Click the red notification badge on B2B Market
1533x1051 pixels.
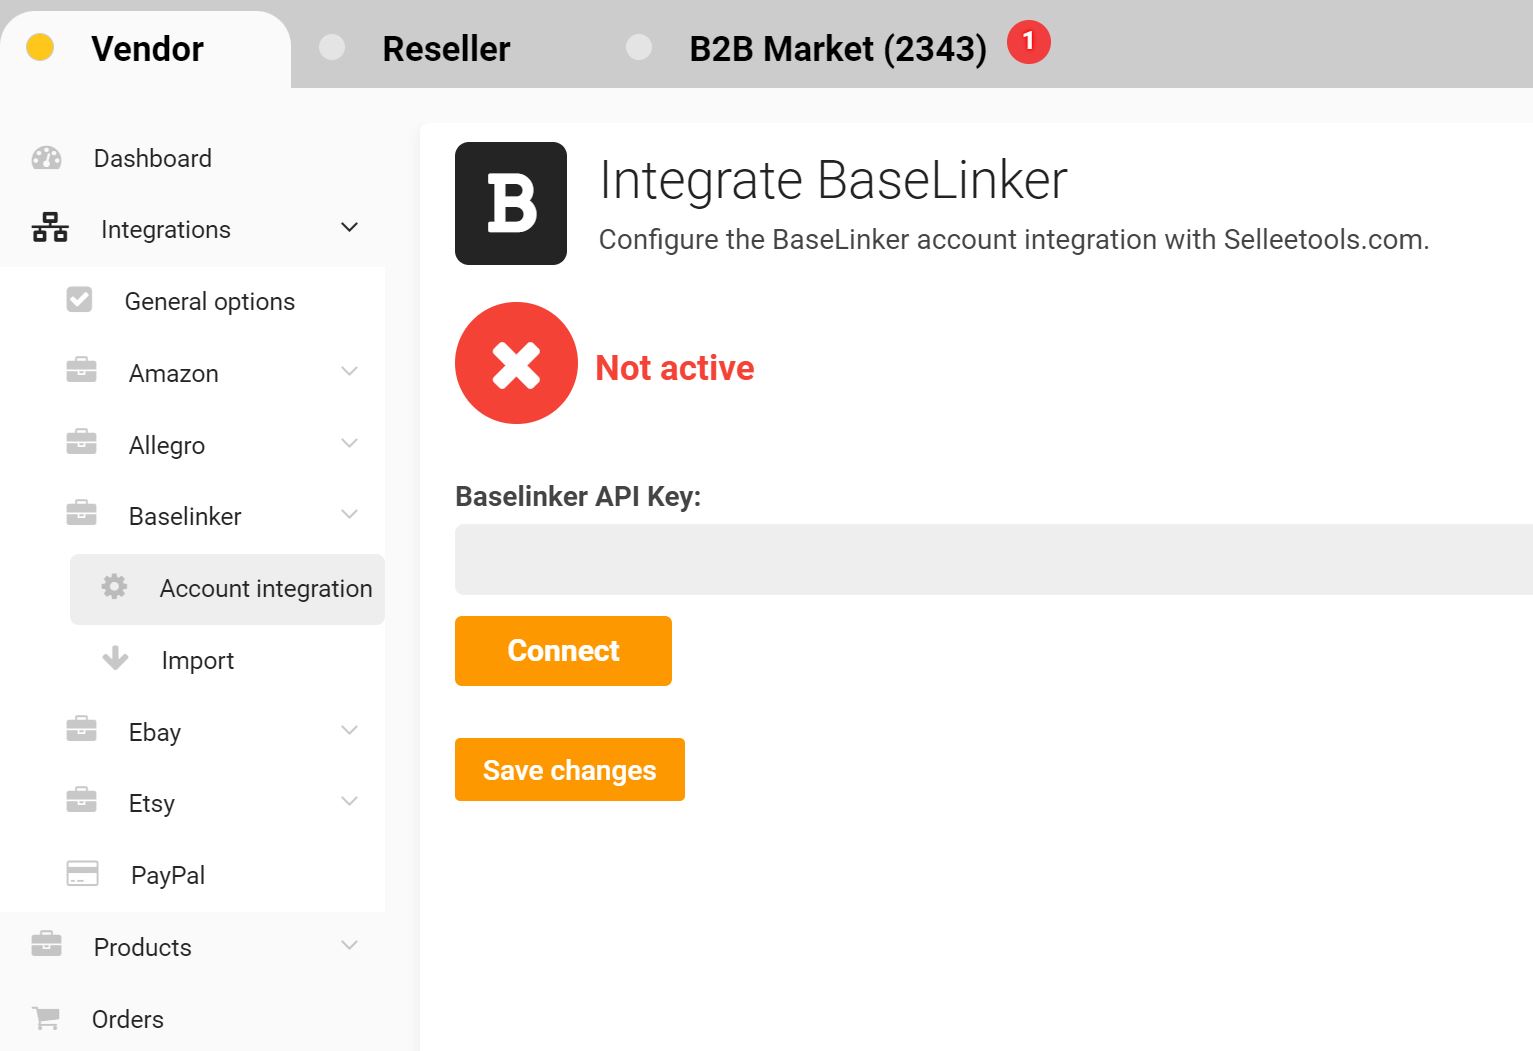point(1028,43)
